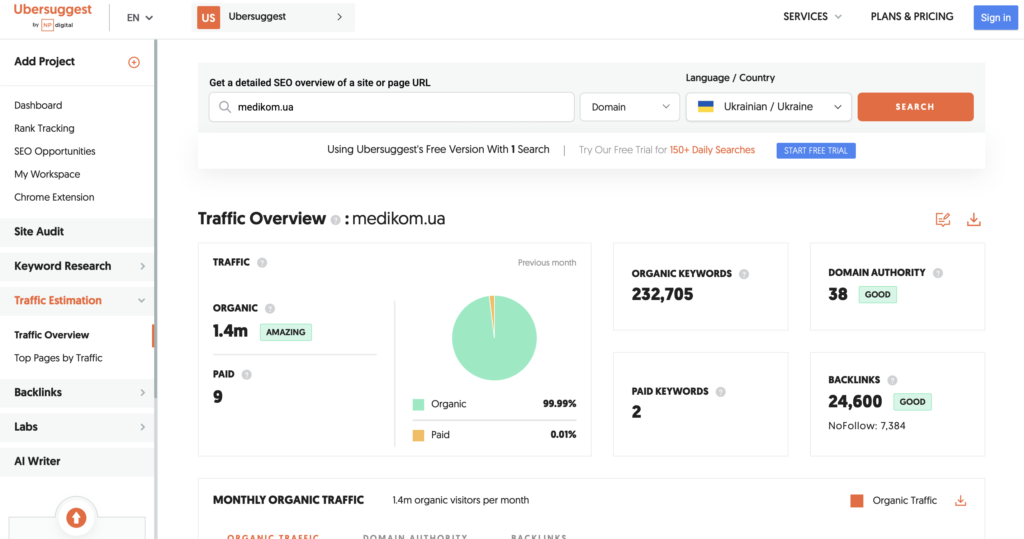Open SEO Opportunities in the sidebar
Viewport: 1024px width, 539px height.
[55, 151]
